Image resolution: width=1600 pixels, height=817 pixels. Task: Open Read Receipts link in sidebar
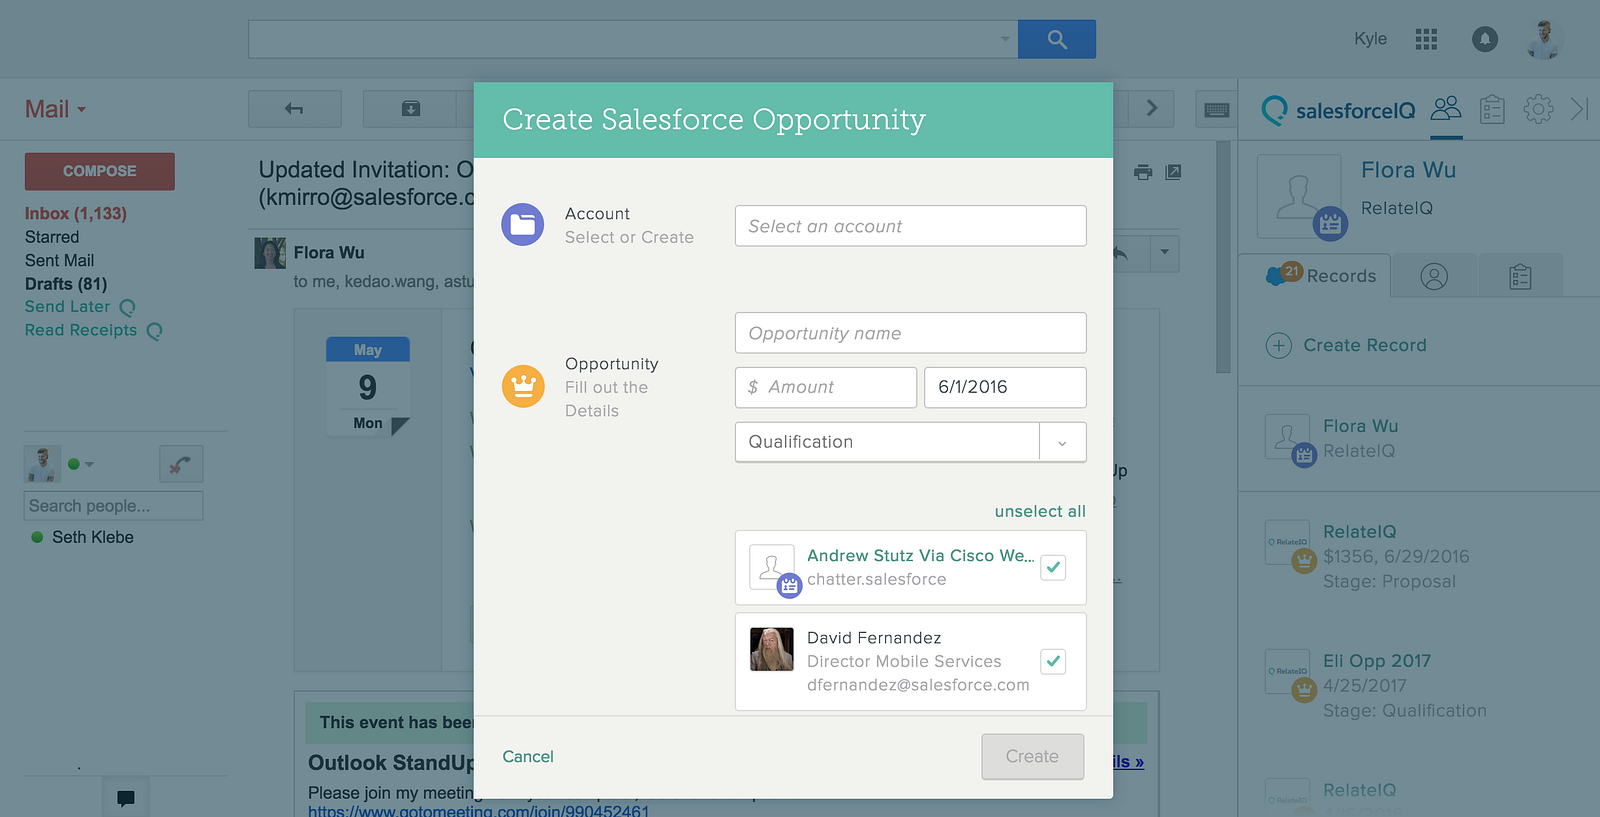pyautogui.click(x=81, y=330)
